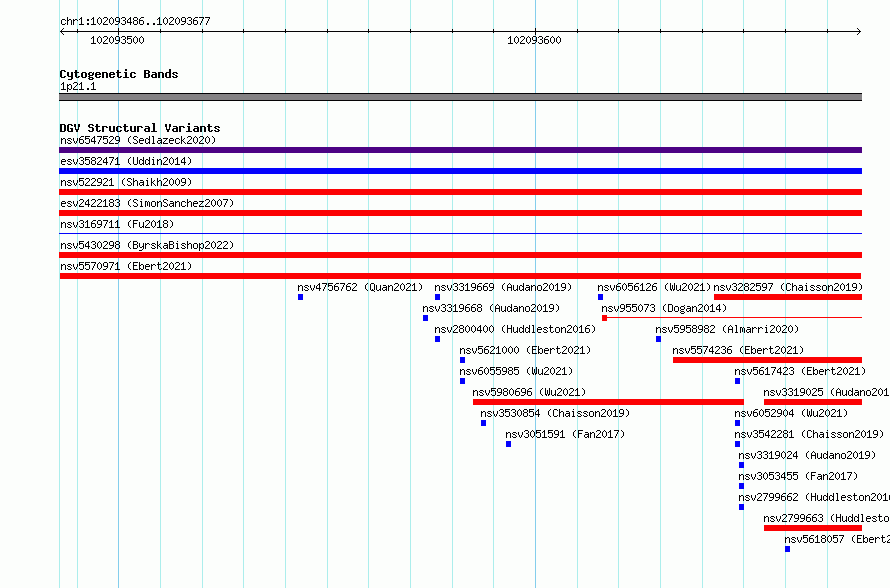Click the nsv5958982 (Almarri2020) blue marker
Screen dimensions: 890x588
(658, 339)
